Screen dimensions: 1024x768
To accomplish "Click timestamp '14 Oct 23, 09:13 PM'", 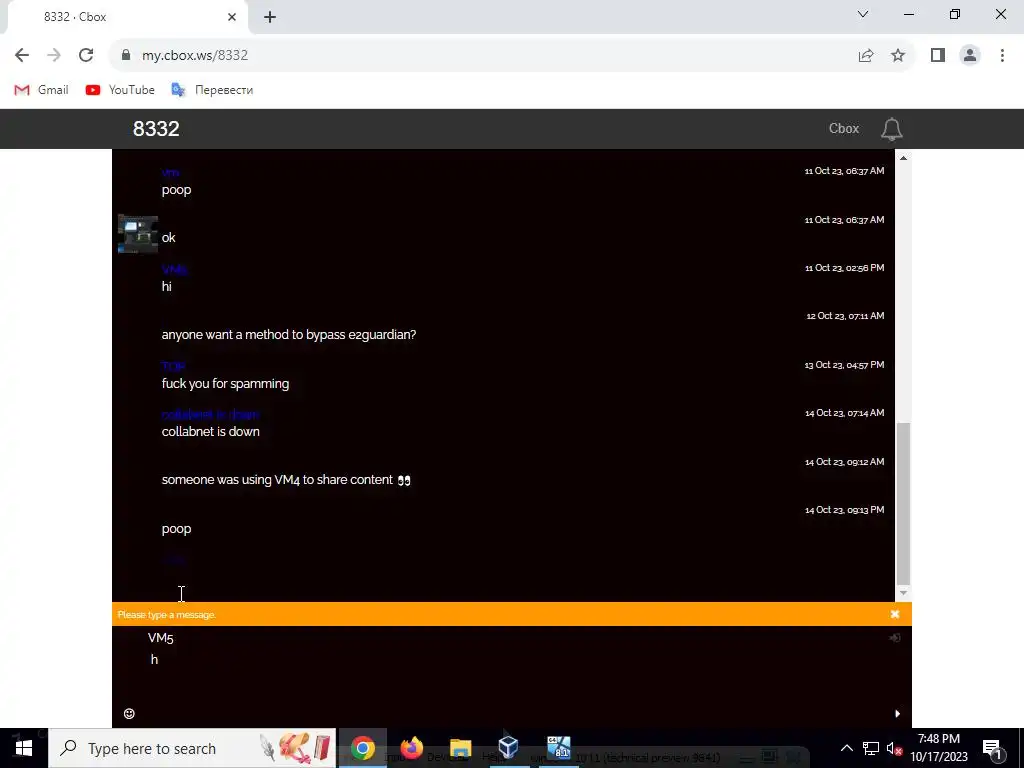I will (x=844, y=510).
